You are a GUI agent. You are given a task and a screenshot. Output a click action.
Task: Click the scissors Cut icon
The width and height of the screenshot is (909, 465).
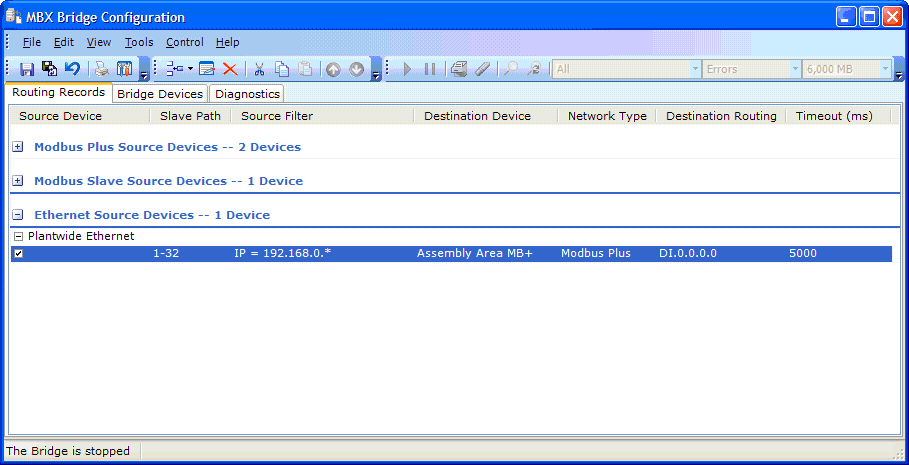pos(259,69)
